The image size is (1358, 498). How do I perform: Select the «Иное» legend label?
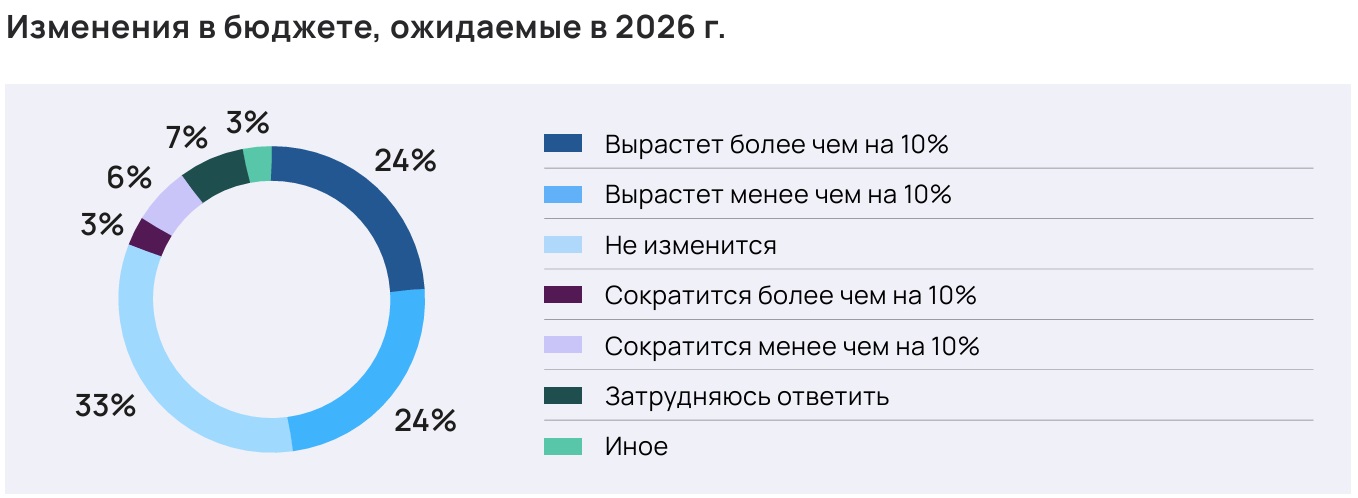636,447
